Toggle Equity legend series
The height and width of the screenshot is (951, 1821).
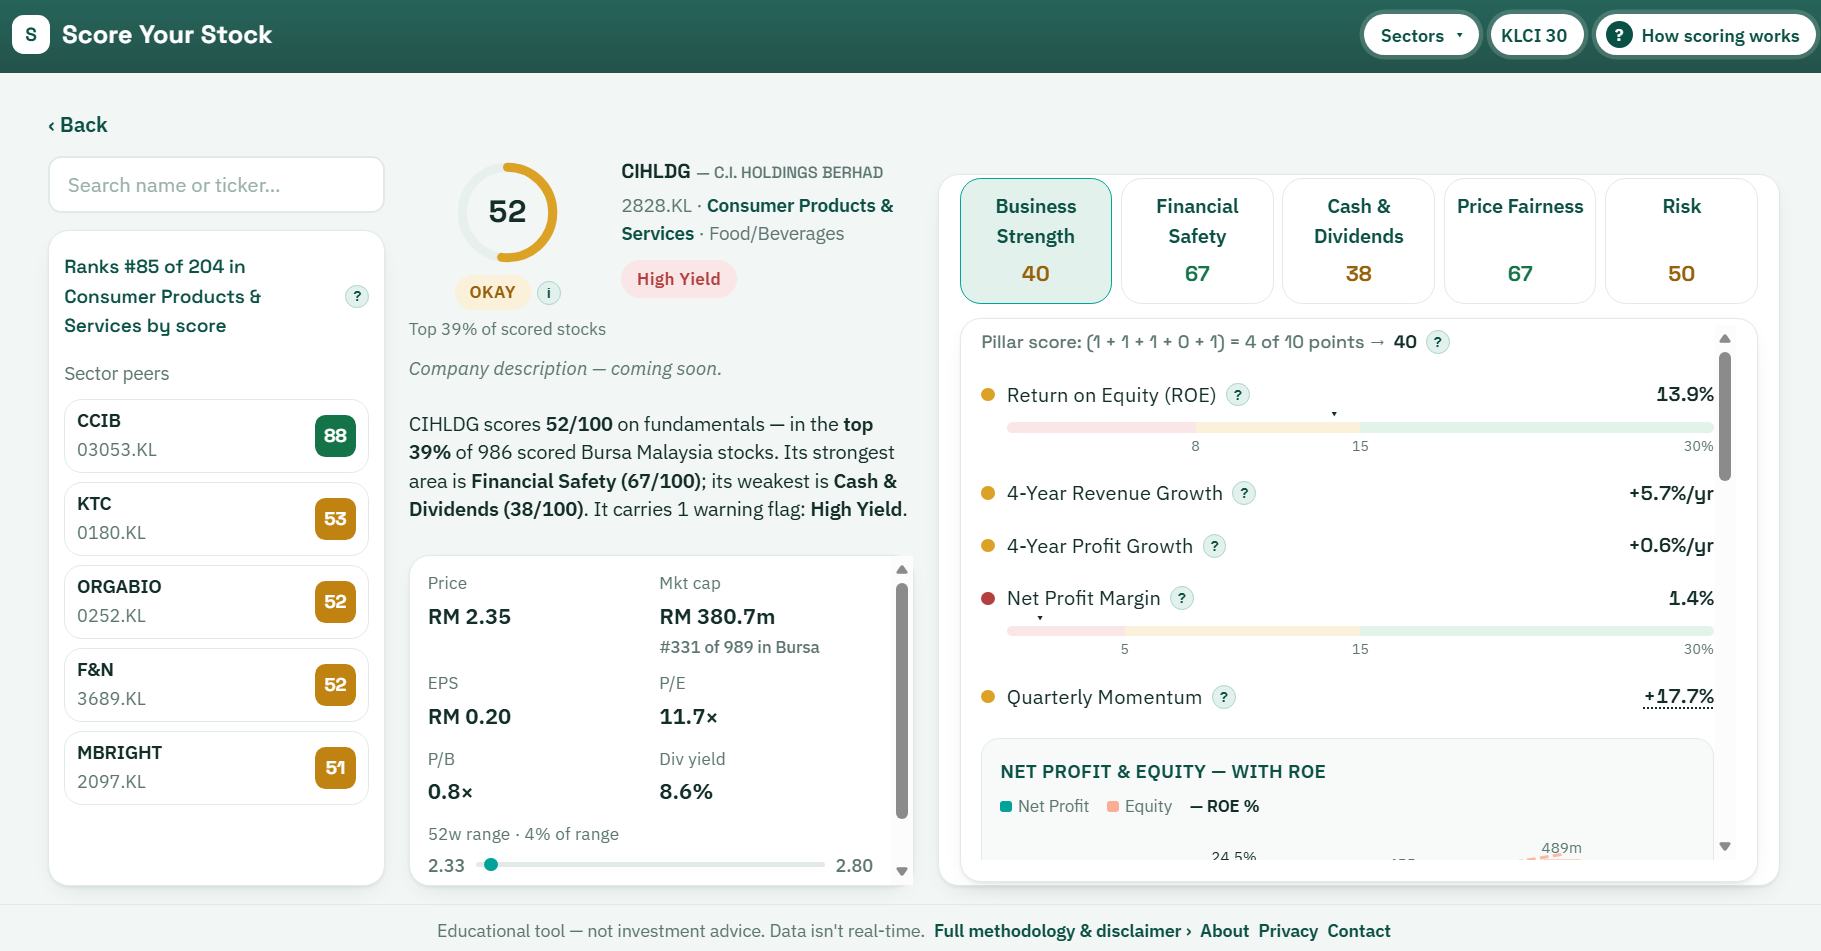pyautogui.click(x=1139, y=806)
